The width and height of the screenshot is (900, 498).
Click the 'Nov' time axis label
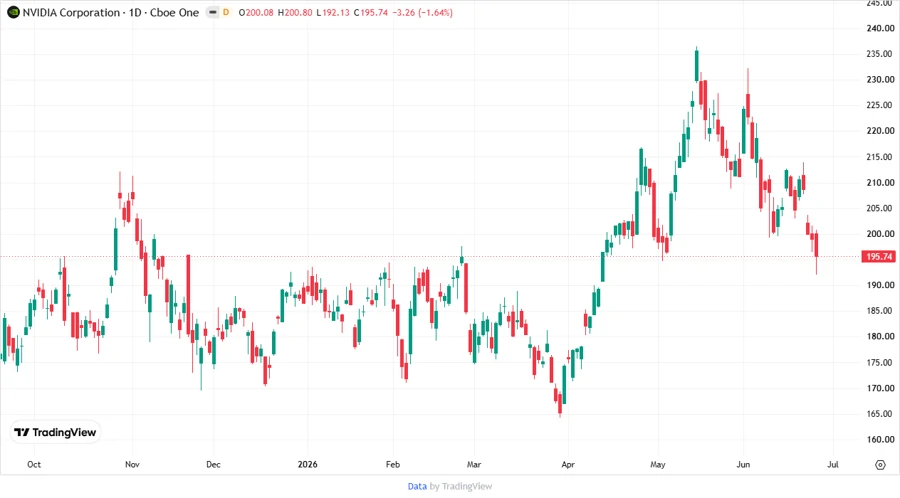click(132, 465)
